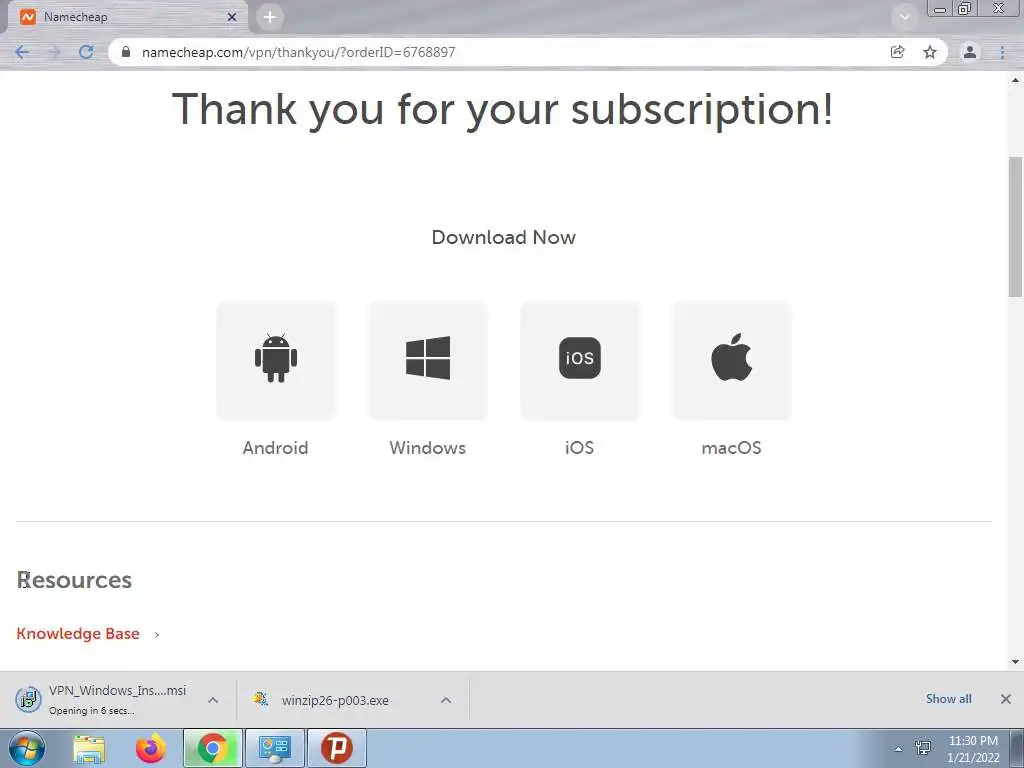Expand options for the winzip26-p003.exe download
This screenshot has width=1024, height=768.
coord(446,700)
